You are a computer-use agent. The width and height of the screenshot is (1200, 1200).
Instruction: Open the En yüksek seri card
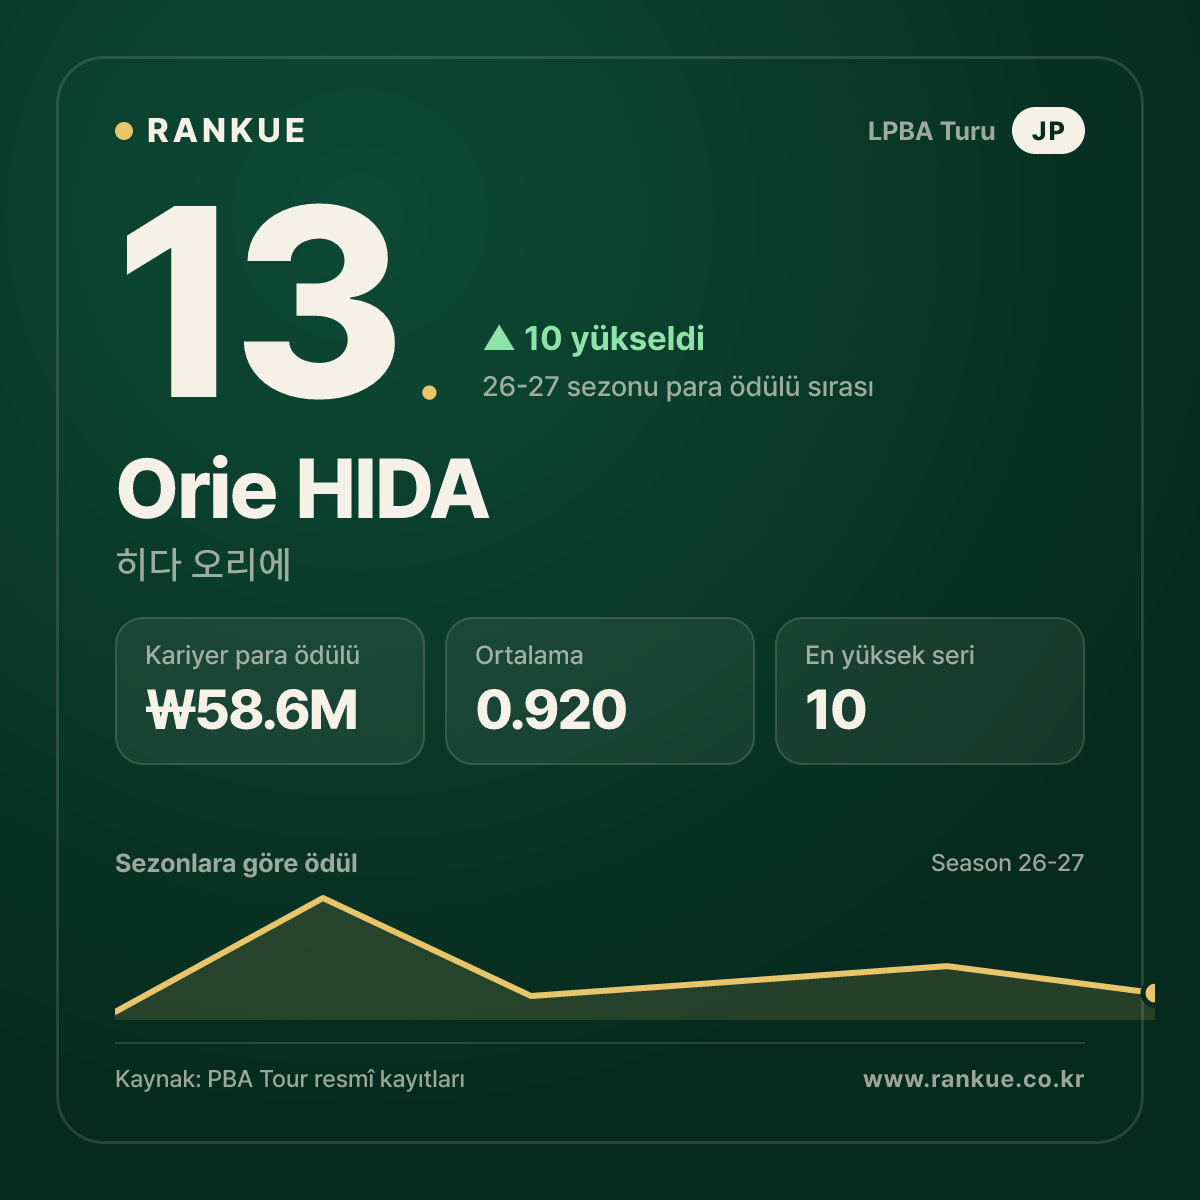coord(930,691)
